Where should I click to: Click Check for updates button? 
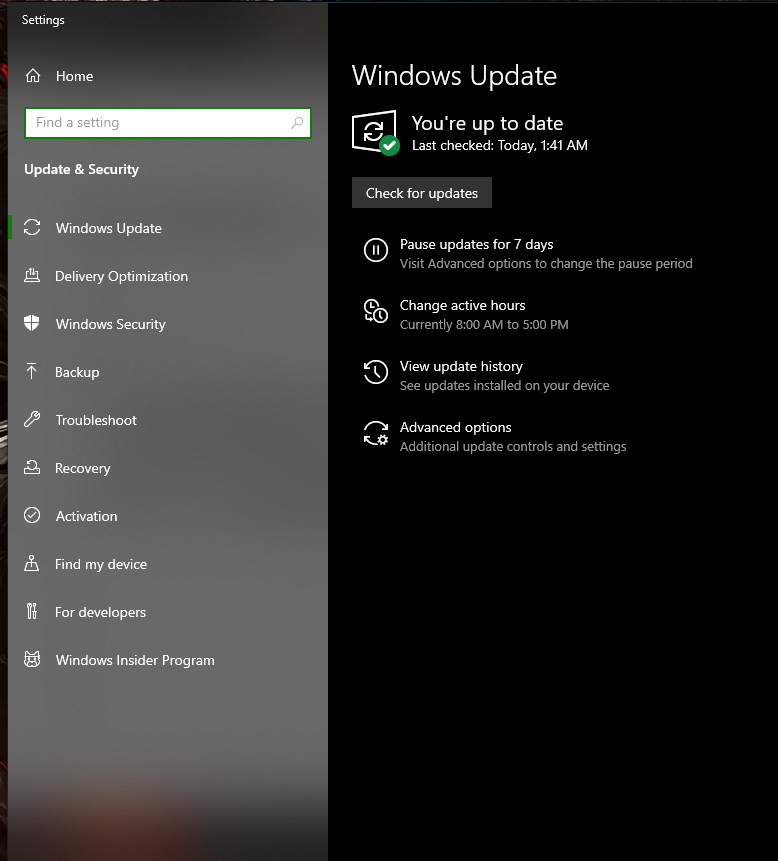point(422,193)
